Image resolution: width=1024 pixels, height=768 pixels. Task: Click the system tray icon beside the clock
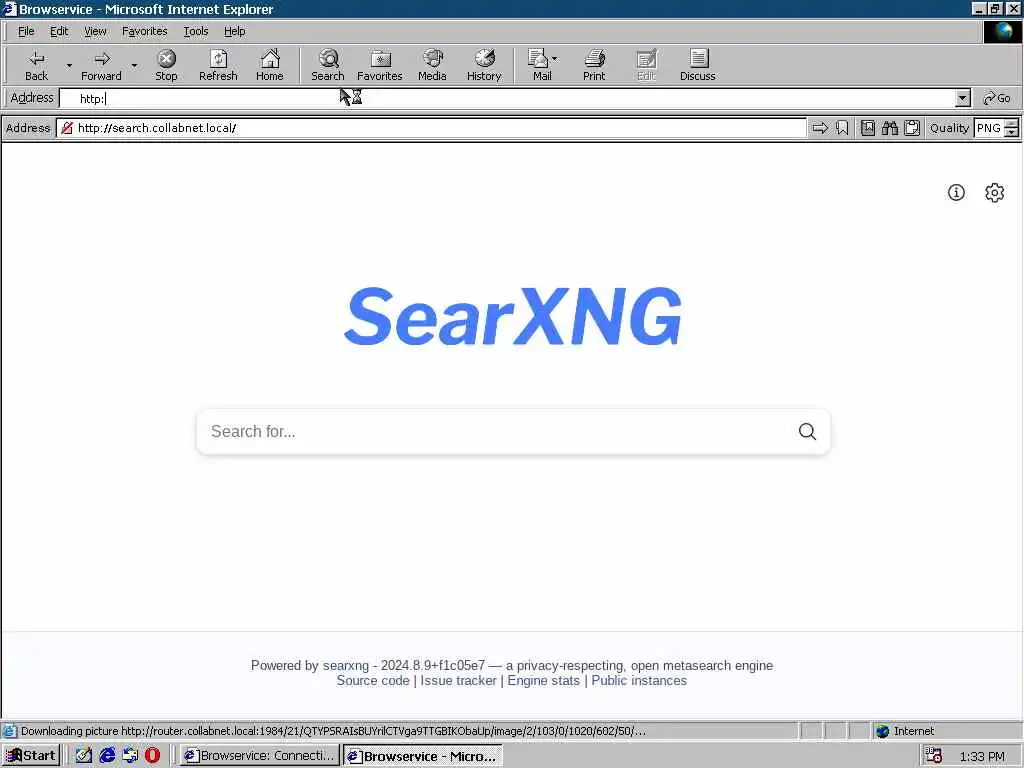pos(934,756)
